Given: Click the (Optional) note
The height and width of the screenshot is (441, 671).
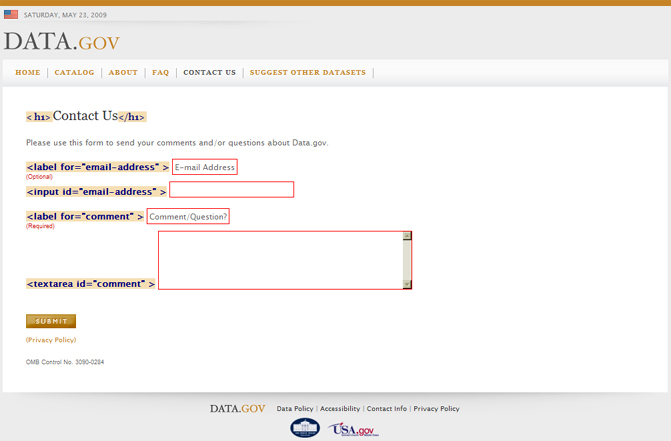Looking at the screenshot, I should [39, 177].
